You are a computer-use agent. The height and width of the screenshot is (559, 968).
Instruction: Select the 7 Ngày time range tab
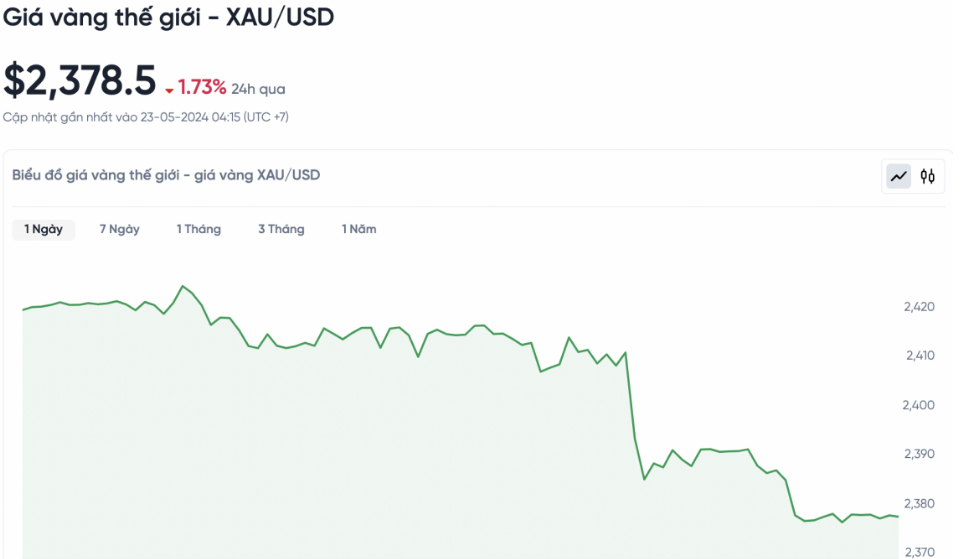[119, 229]
